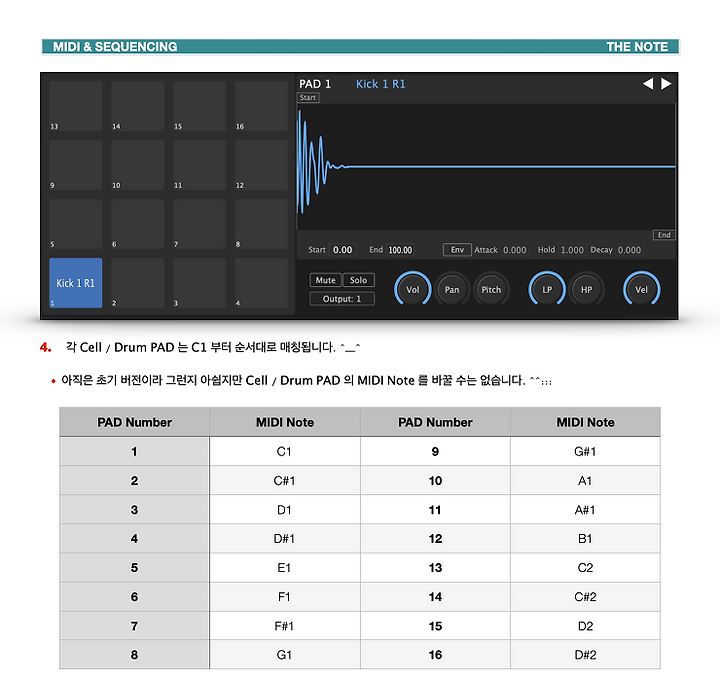720x680 pixels.
Task: Click the G1 table cell
Action: point(285,655)
